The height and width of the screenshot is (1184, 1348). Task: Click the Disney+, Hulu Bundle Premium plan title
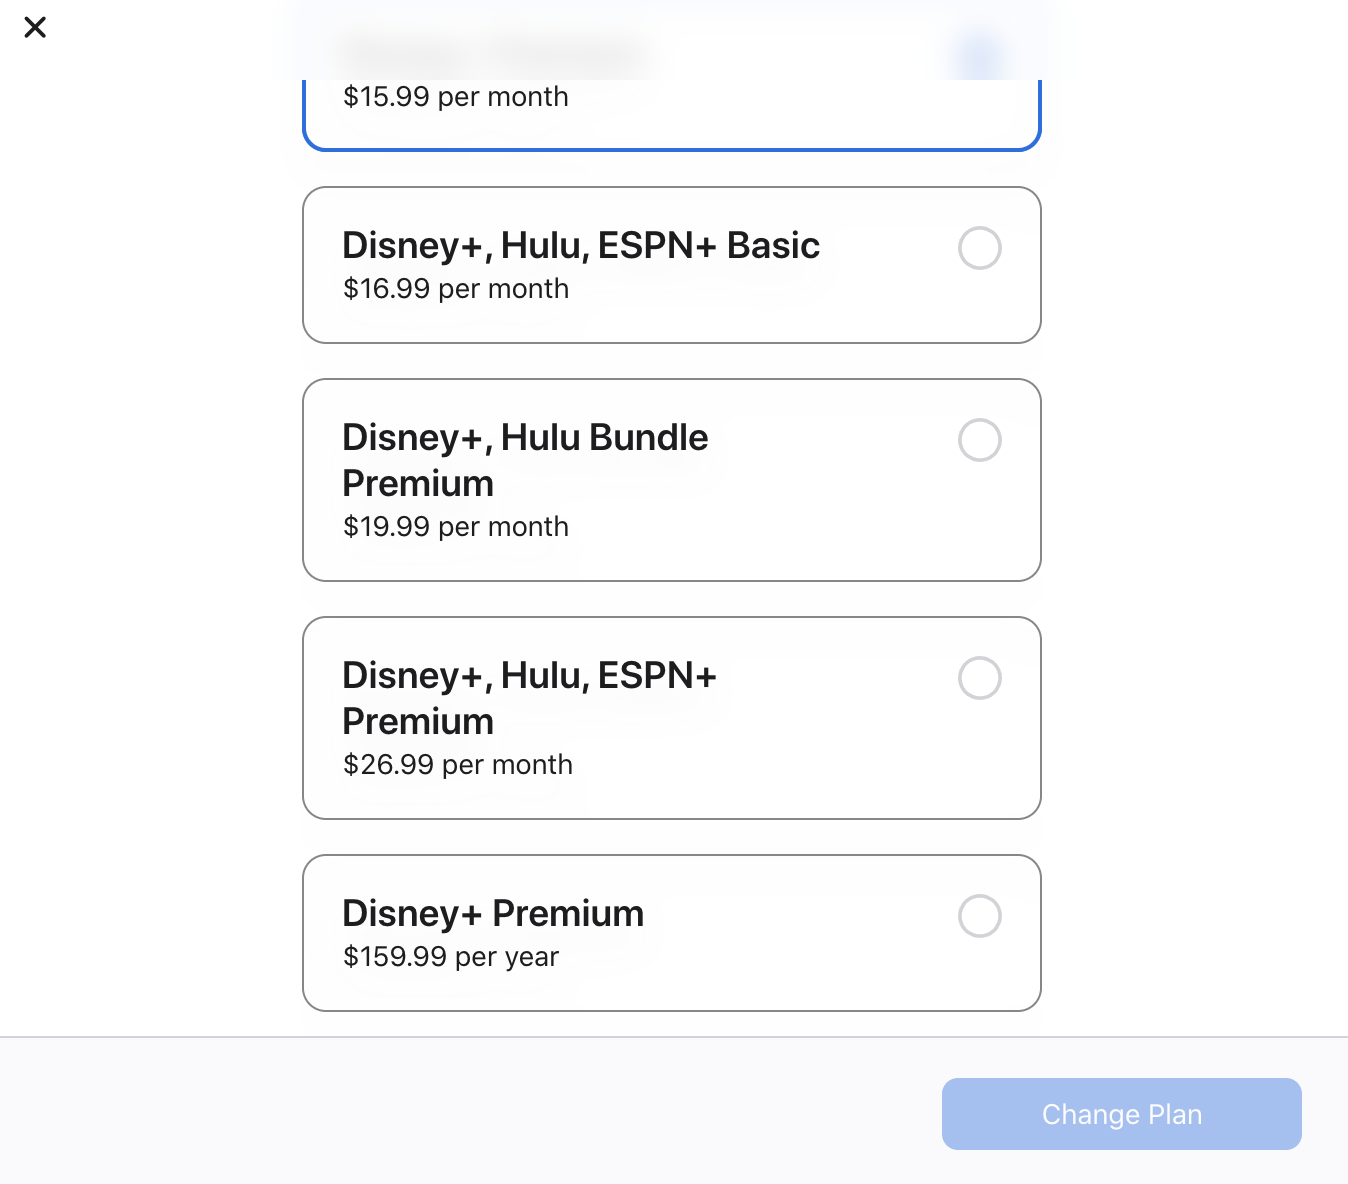pos(524,460)
